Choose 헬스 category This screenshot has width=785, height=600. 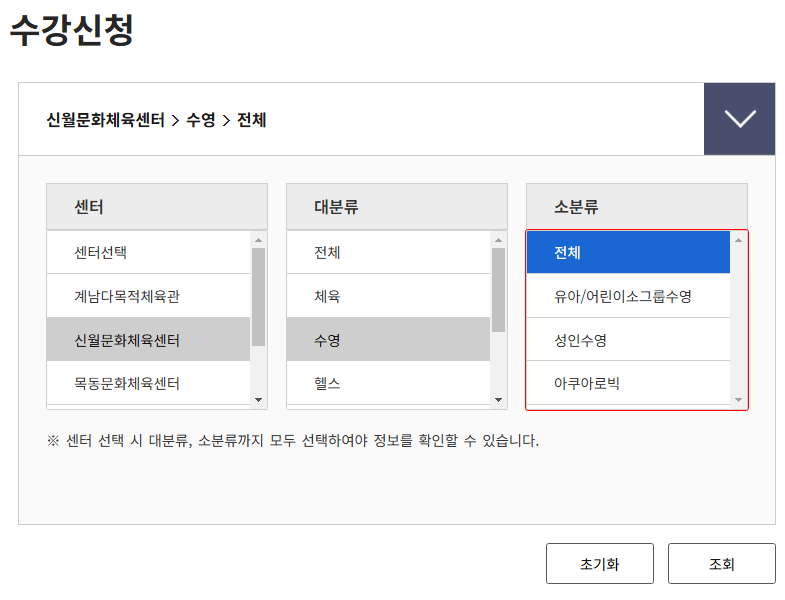(388, 383)
